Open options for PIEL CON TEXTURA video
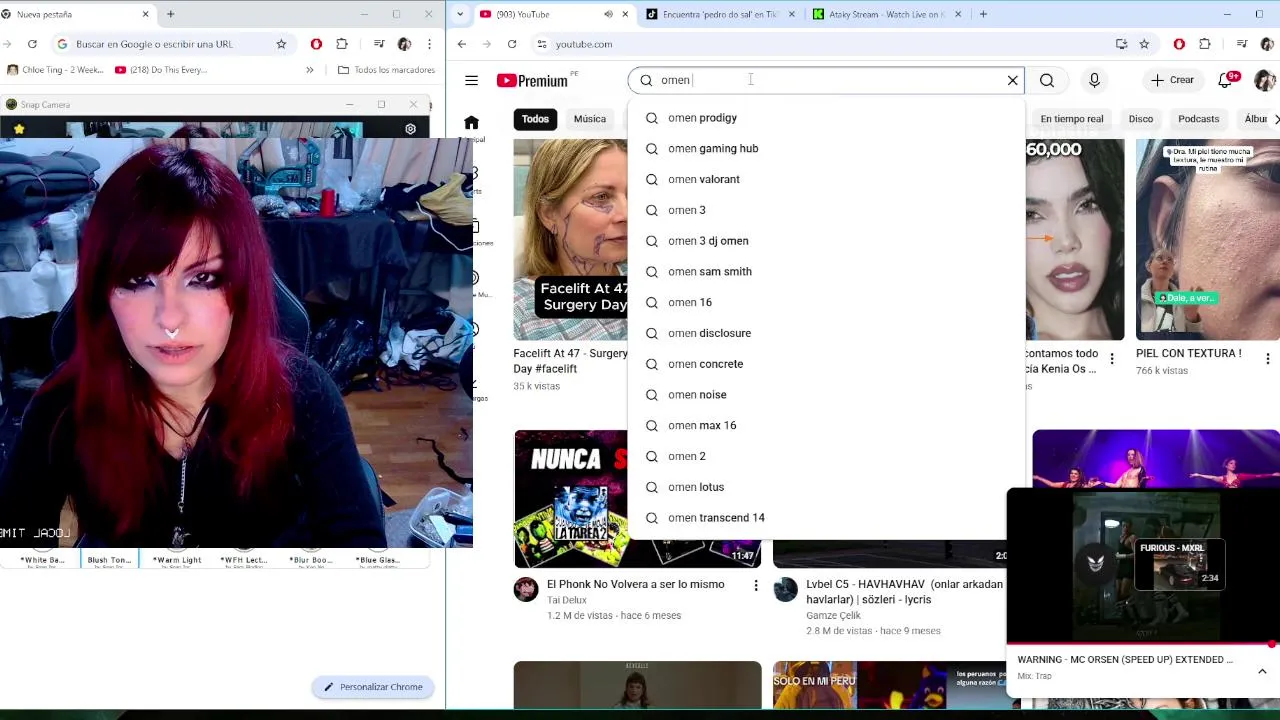 (1268, 358)
